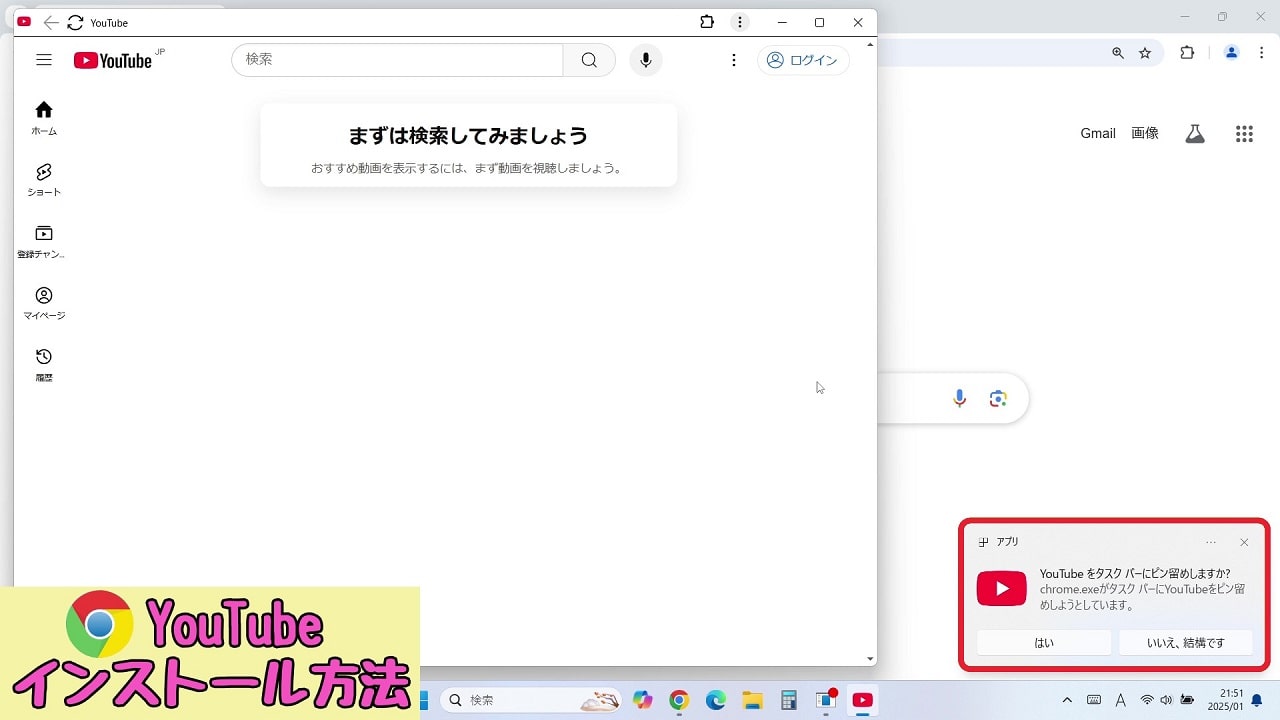This screenshot has width=1280, height=720.
Task: Open 登録チャンネル subscriptions in sidebar
Action: coord(44,242)
